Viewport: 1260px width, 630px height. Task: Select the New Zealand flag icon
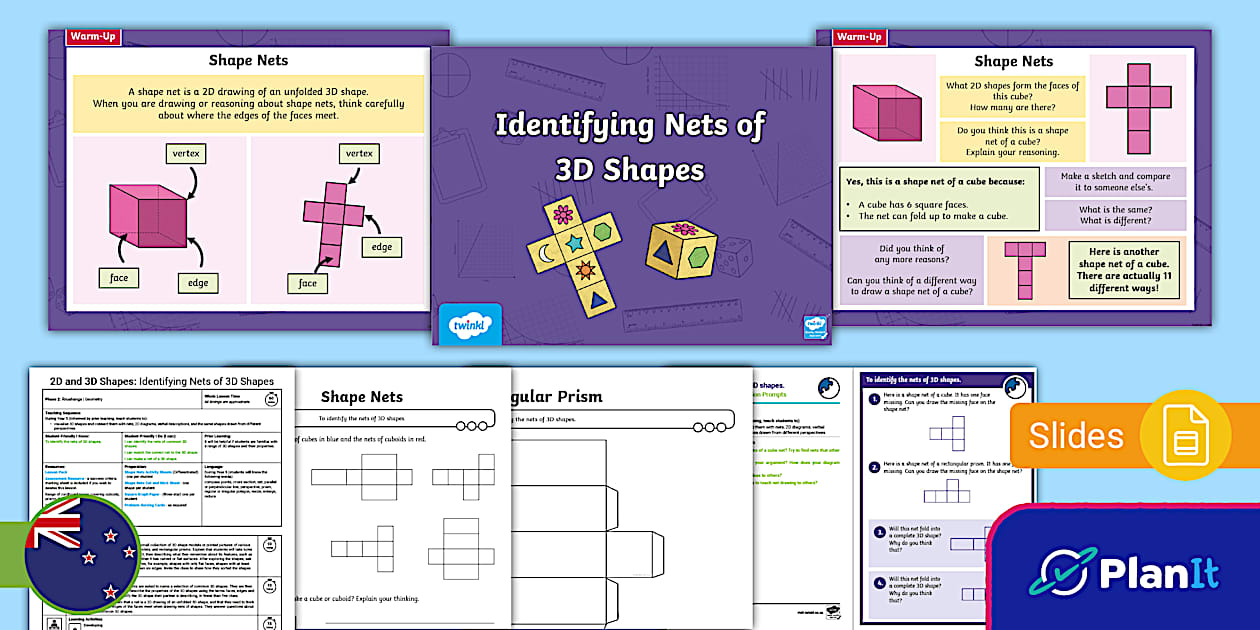tap(80, 552)
